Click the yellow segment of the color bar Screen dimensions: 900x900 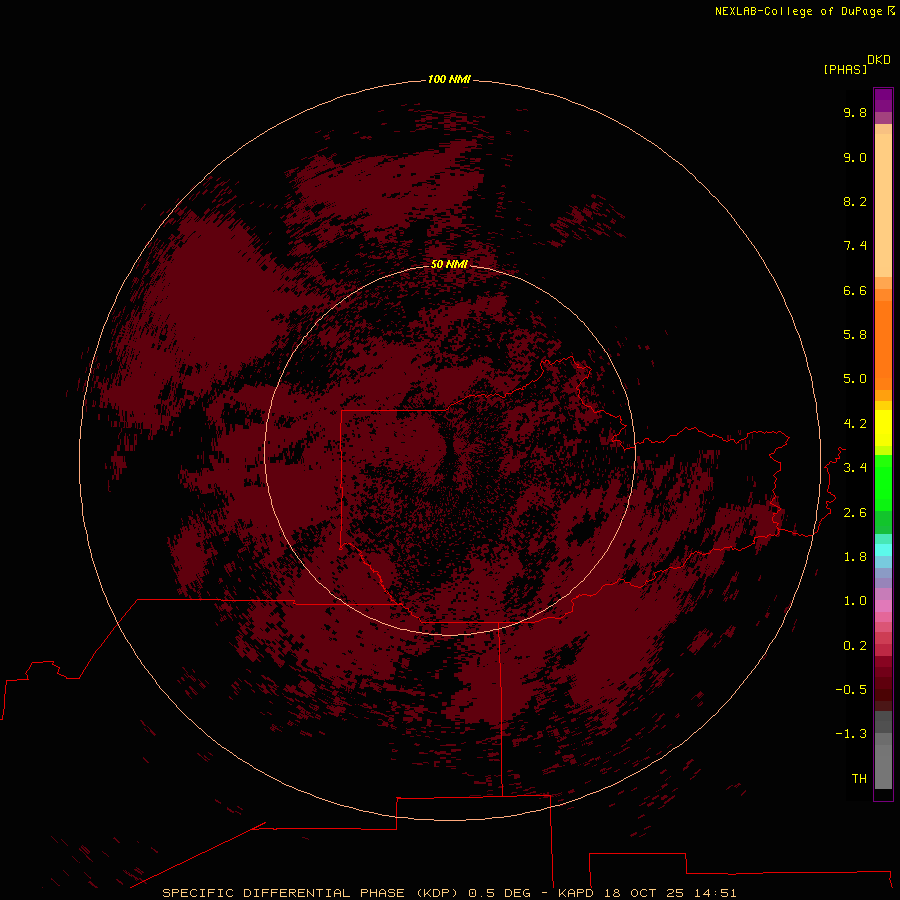[x=883, y=428]
